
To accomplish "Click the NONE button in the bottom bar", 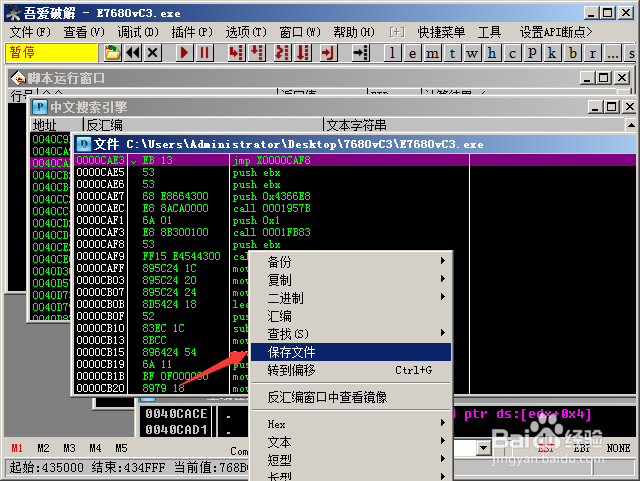I will coord(618,448).
